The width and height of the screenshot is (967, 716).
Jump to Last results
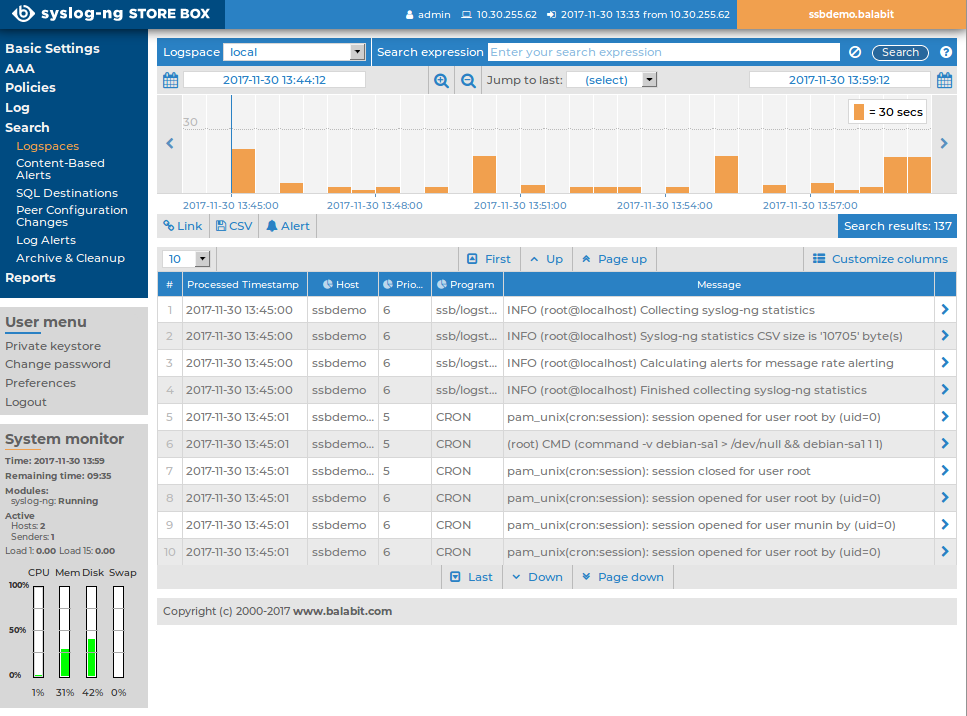click(x=472, y=577)
